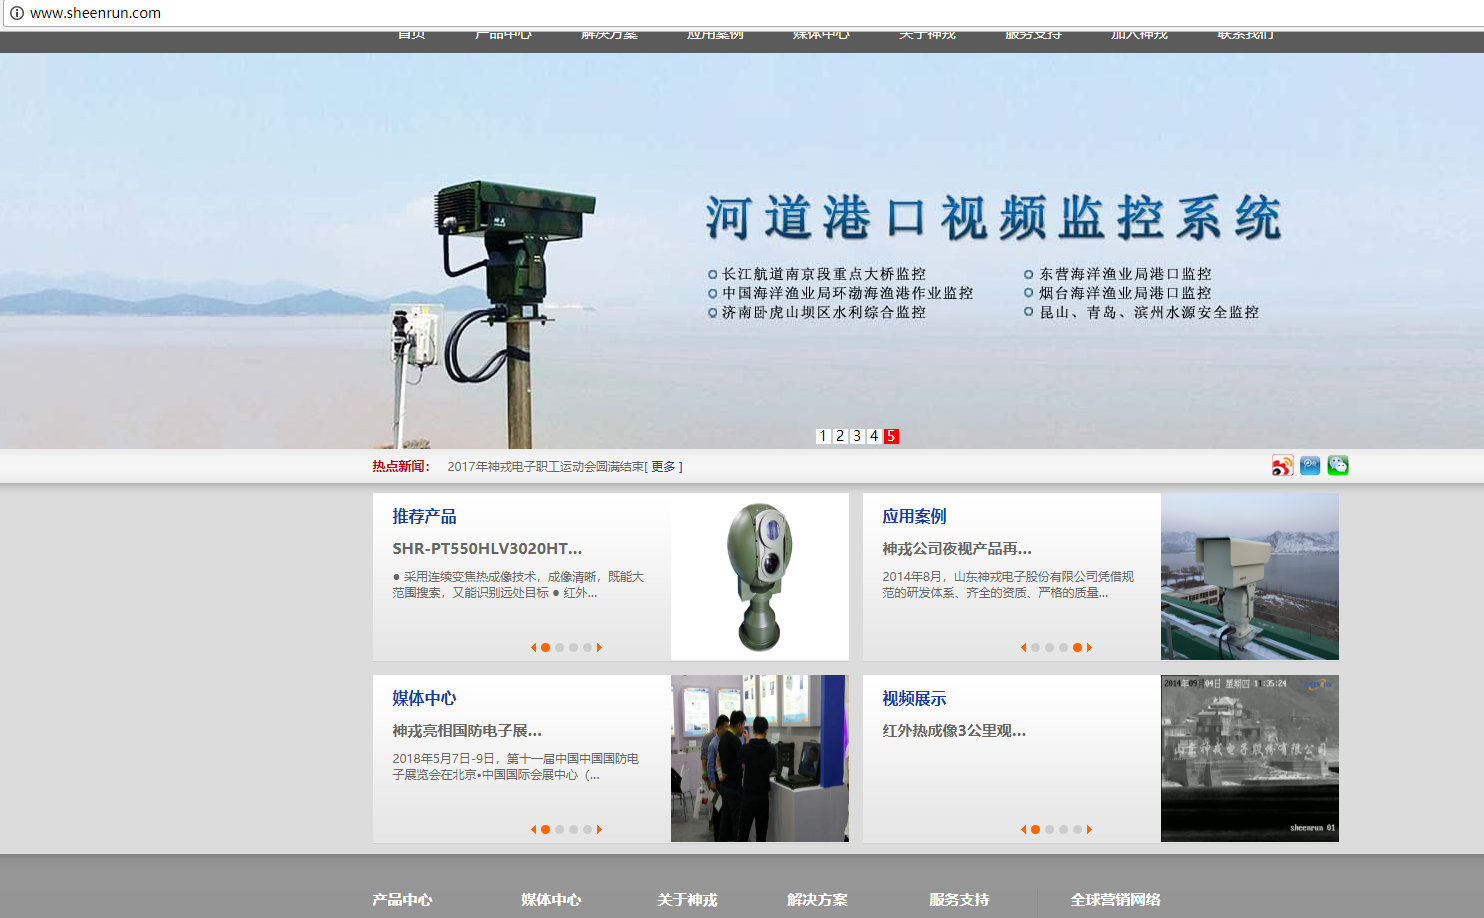Click banner text 烟台海洋渔业局港口监控

point(1125,293)
